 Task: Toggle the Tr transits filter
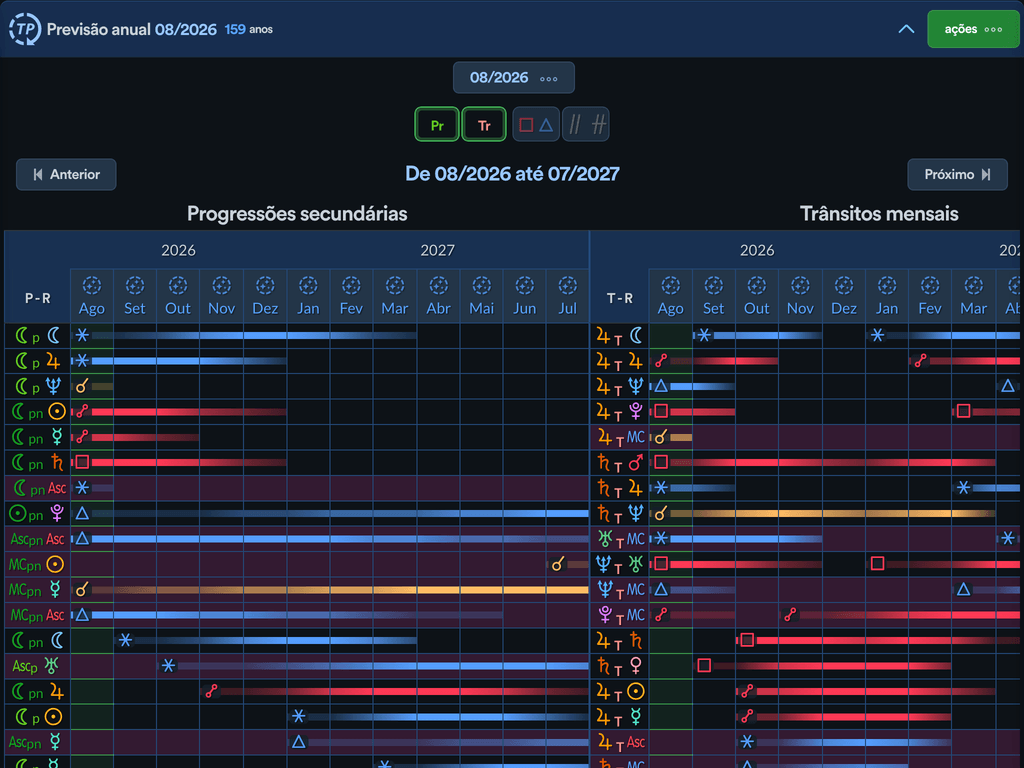tap(484, 124)
